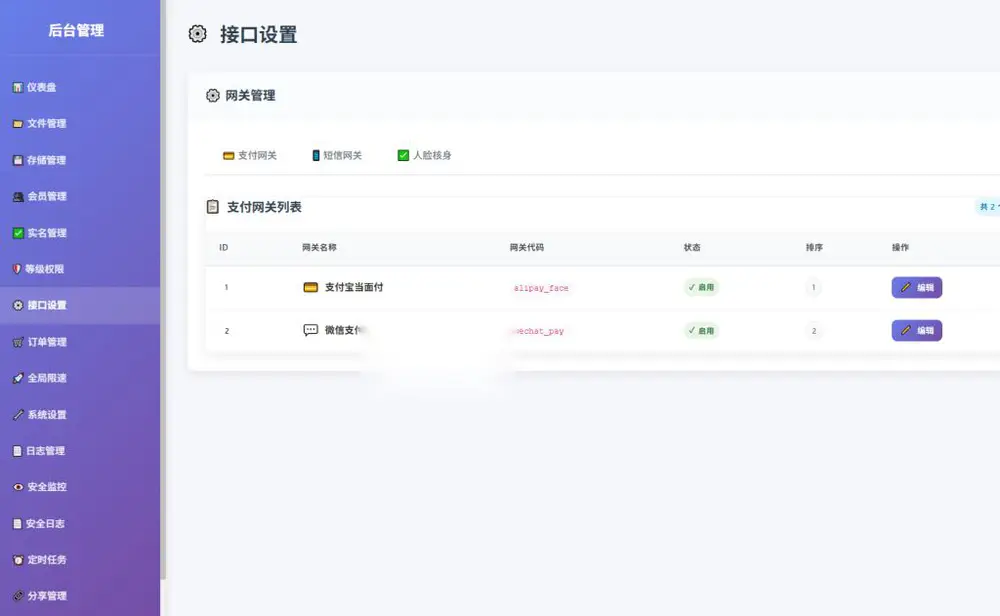Screen dimensions: 1000x616
Task: Click the 安全监控 eye icon
Action: tap(18, 487)
